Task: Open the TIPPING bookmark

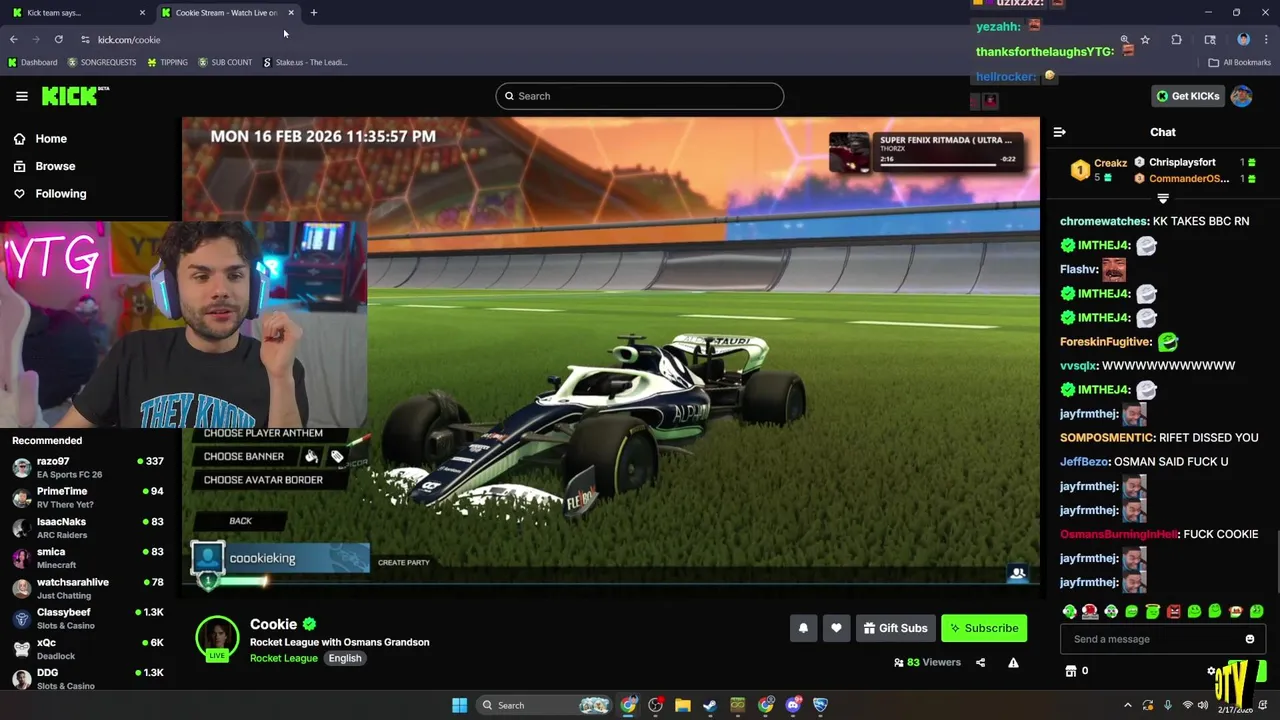Action: click(x=167, y=62)
